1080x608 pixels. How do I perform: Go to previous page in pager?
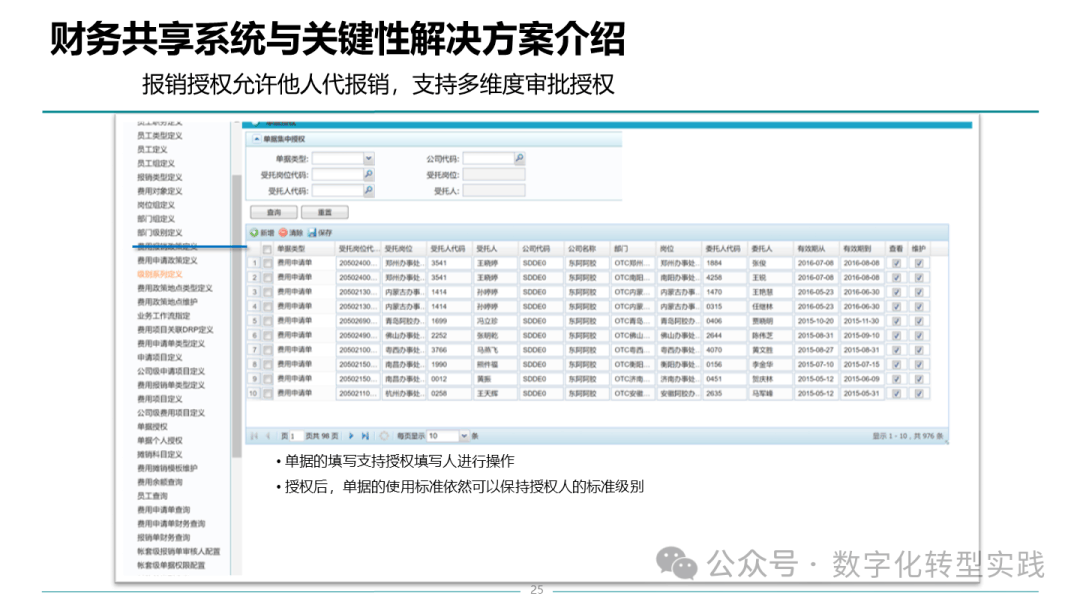[x=268, y=436]
